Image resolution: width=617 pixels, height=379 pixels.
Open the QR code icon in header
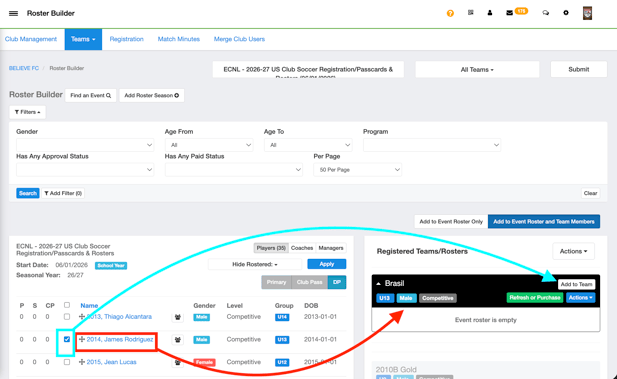point(471,13)
